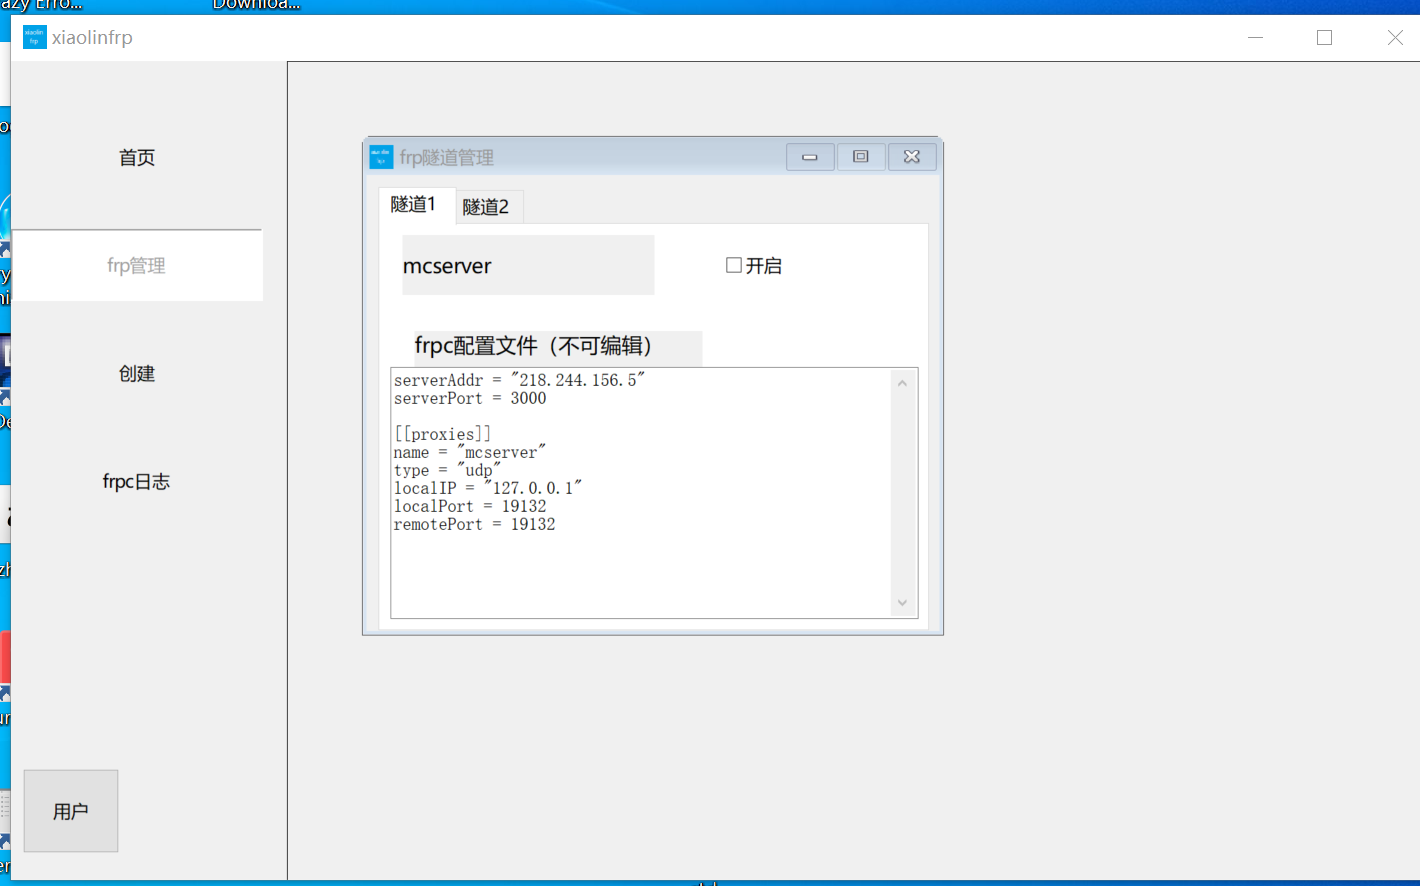
Task: Click the scrollbar up arrow in the config viewer
Action: pyautogui.click(x=902, y=381)
